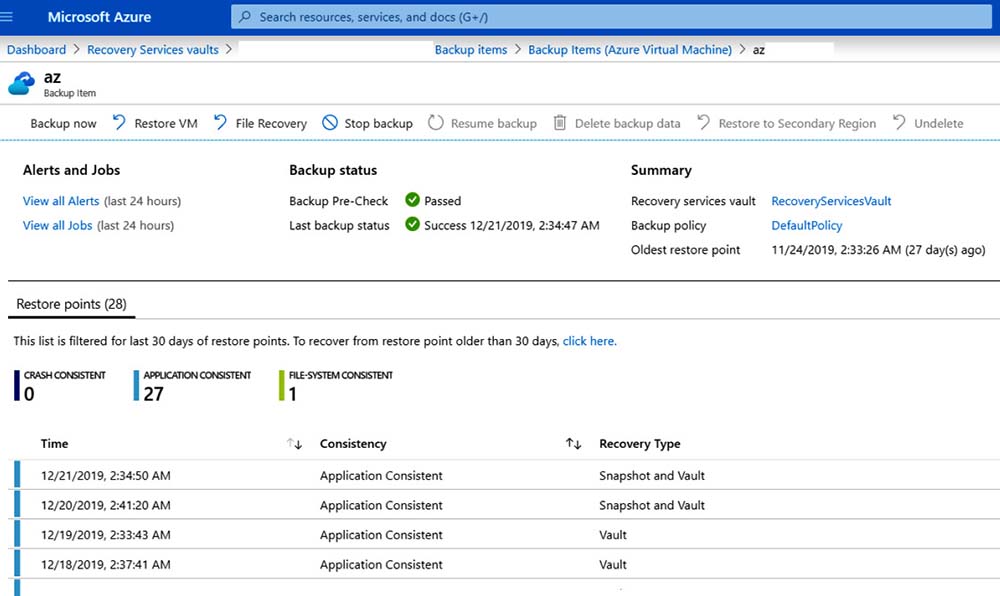1000x596 pixels.
Task: Open View all Jobs link
Action: point(57,225)
